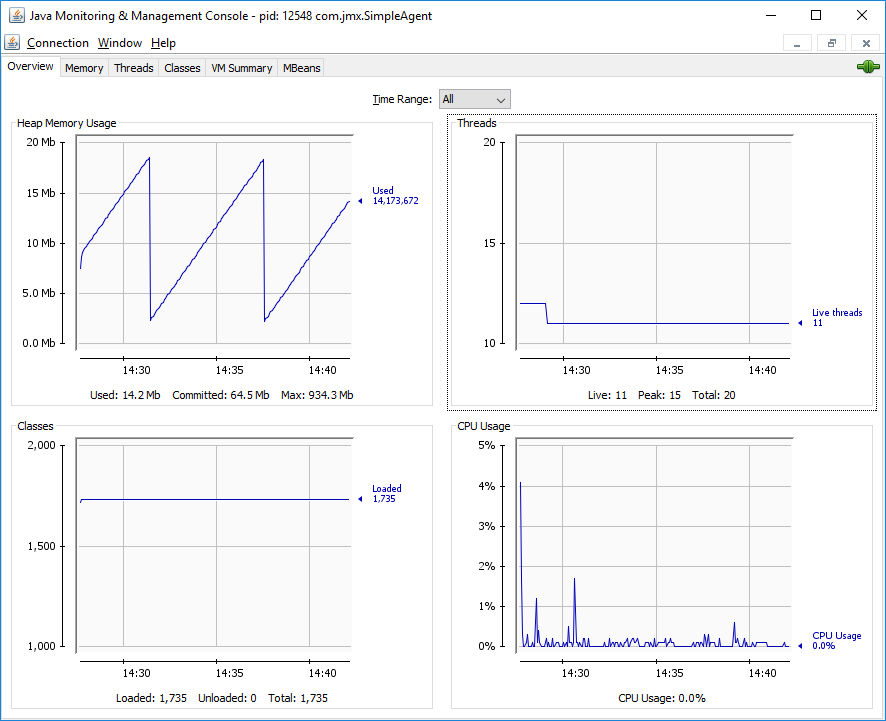
Task: Click the 'CPU Usage 0.0%' chart label
Action: (x=836, y=641)
